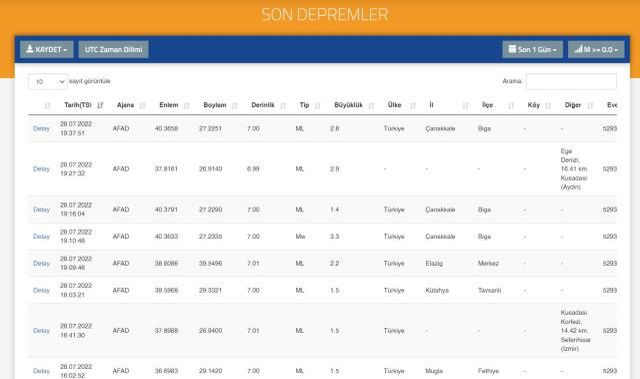Image resolution: width=640 pixels, height=379 pixels.
Task: Open Detay for the 16:02:52 earthquake
Action: (x=41, y=371)
